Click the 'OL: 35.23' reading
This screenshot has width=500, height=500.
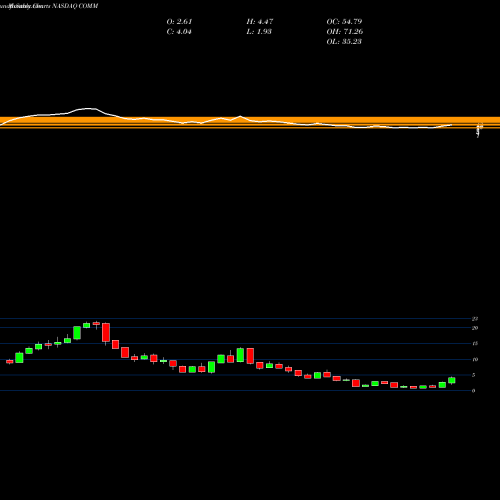(x=344, y=42)
